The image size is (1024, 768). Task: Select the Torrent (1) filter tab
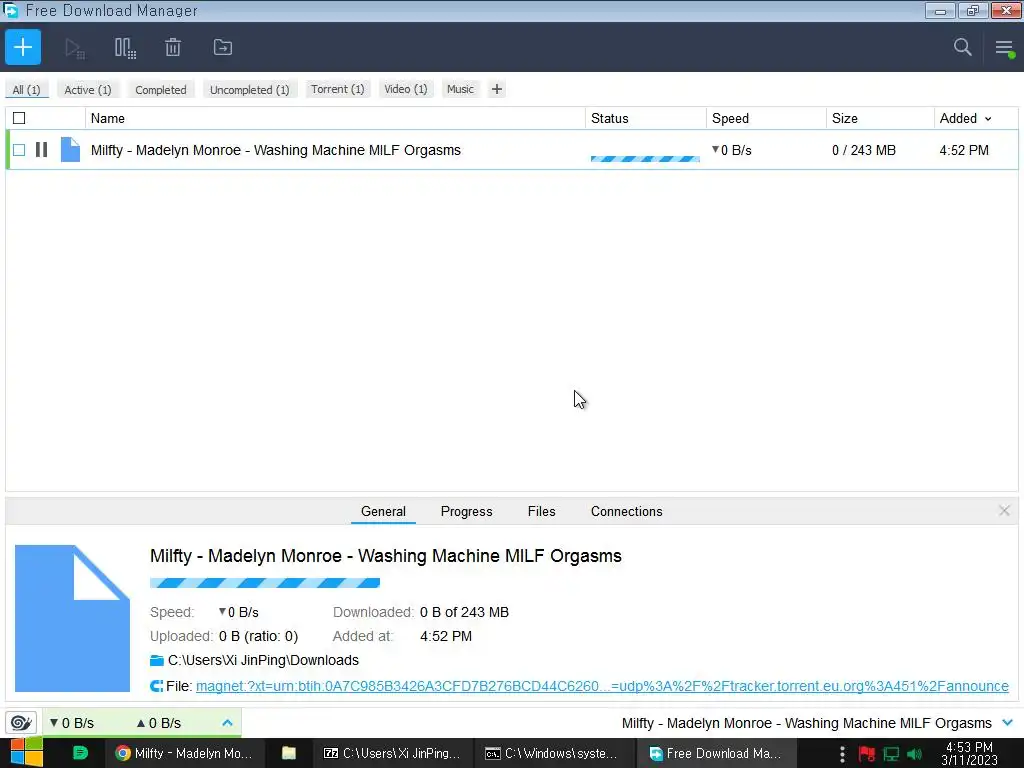coord(338,89)
